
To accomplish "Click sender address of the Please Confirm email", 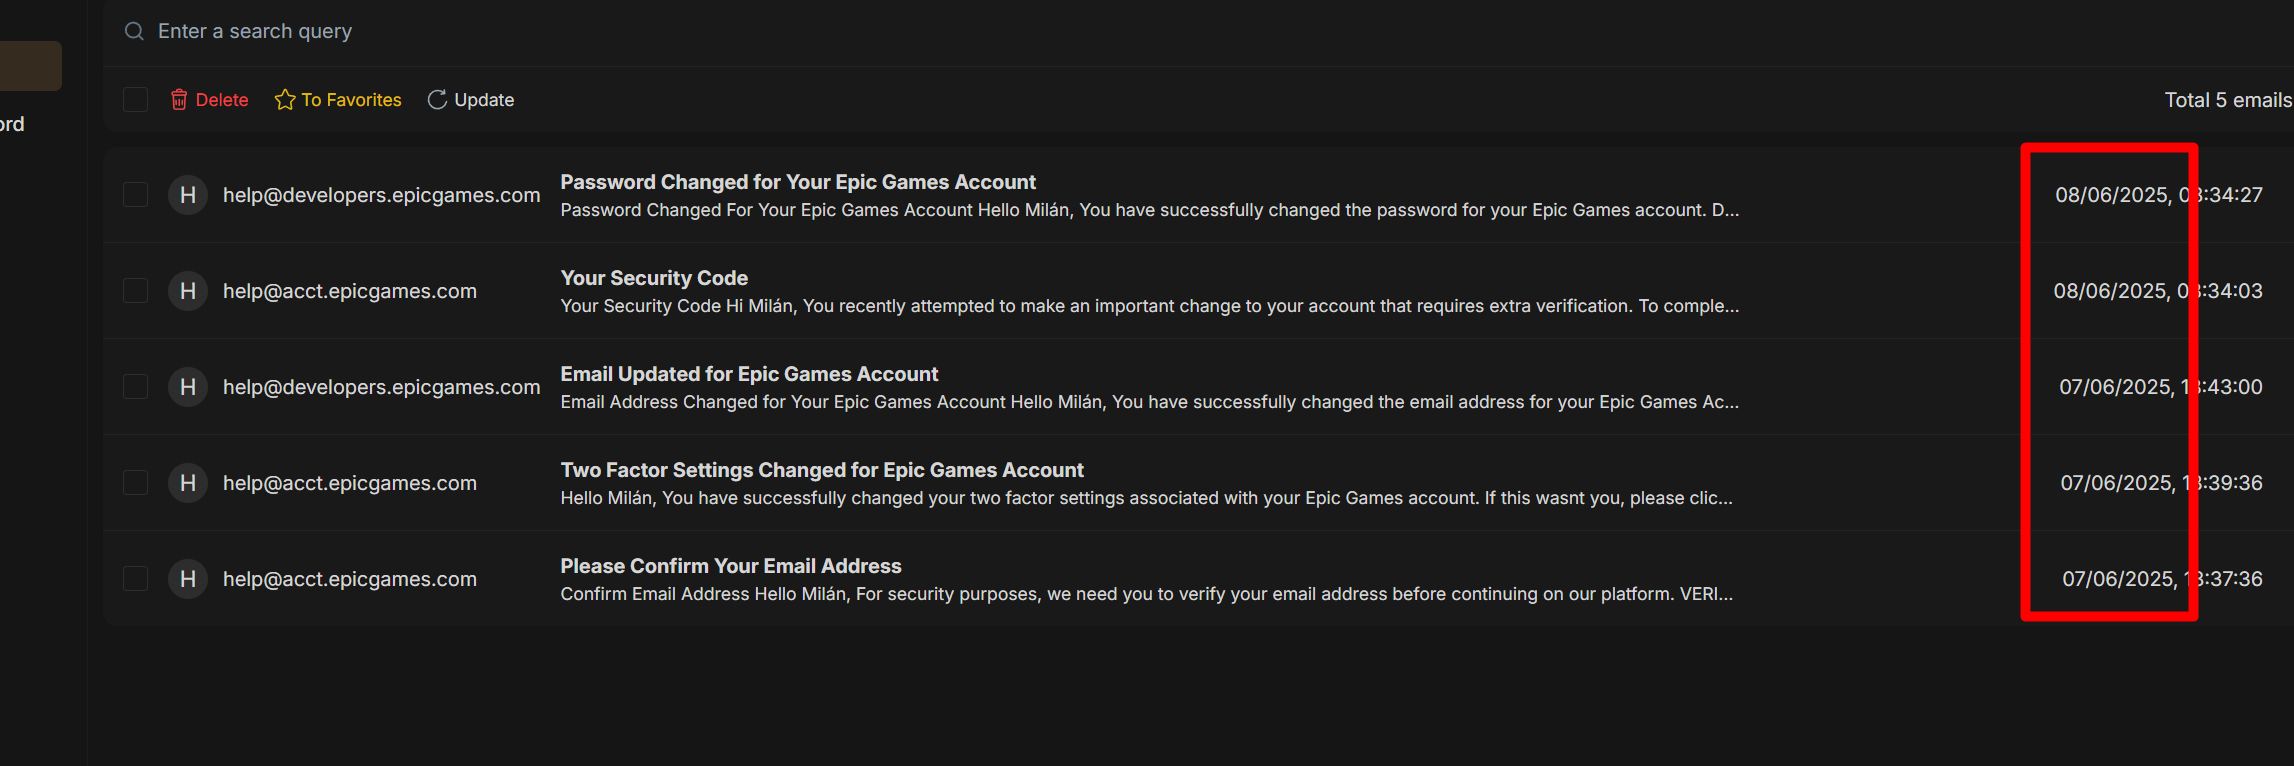I will point(350,579).
